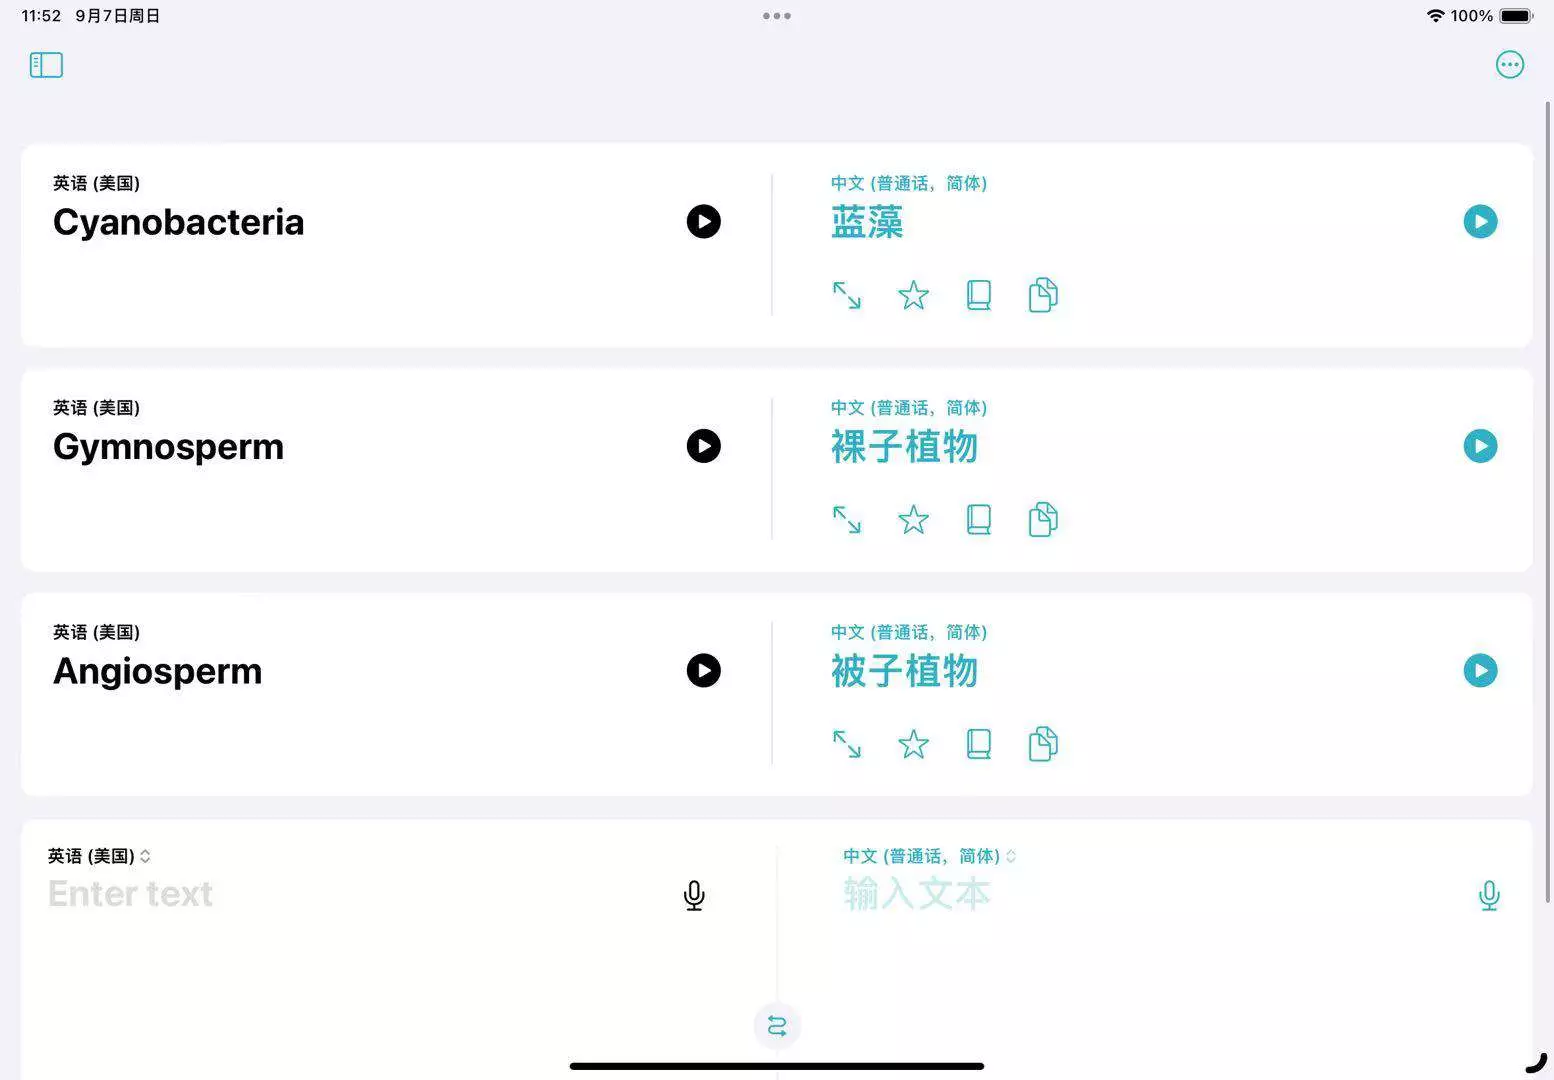Play English audio for Cyanobacteria
This screenshot has width=1554, height=1080.
pyautogui.click(x=703, y=221)
